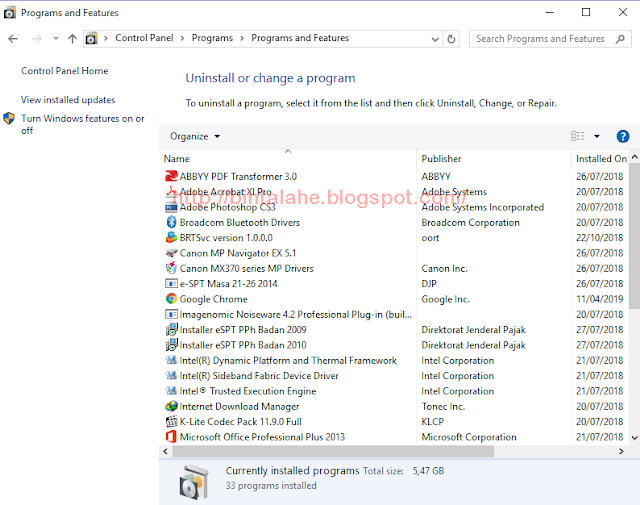This screenshot has width=640, height=505.
Task: Sort by the Publisher column header
Action: 494,158
